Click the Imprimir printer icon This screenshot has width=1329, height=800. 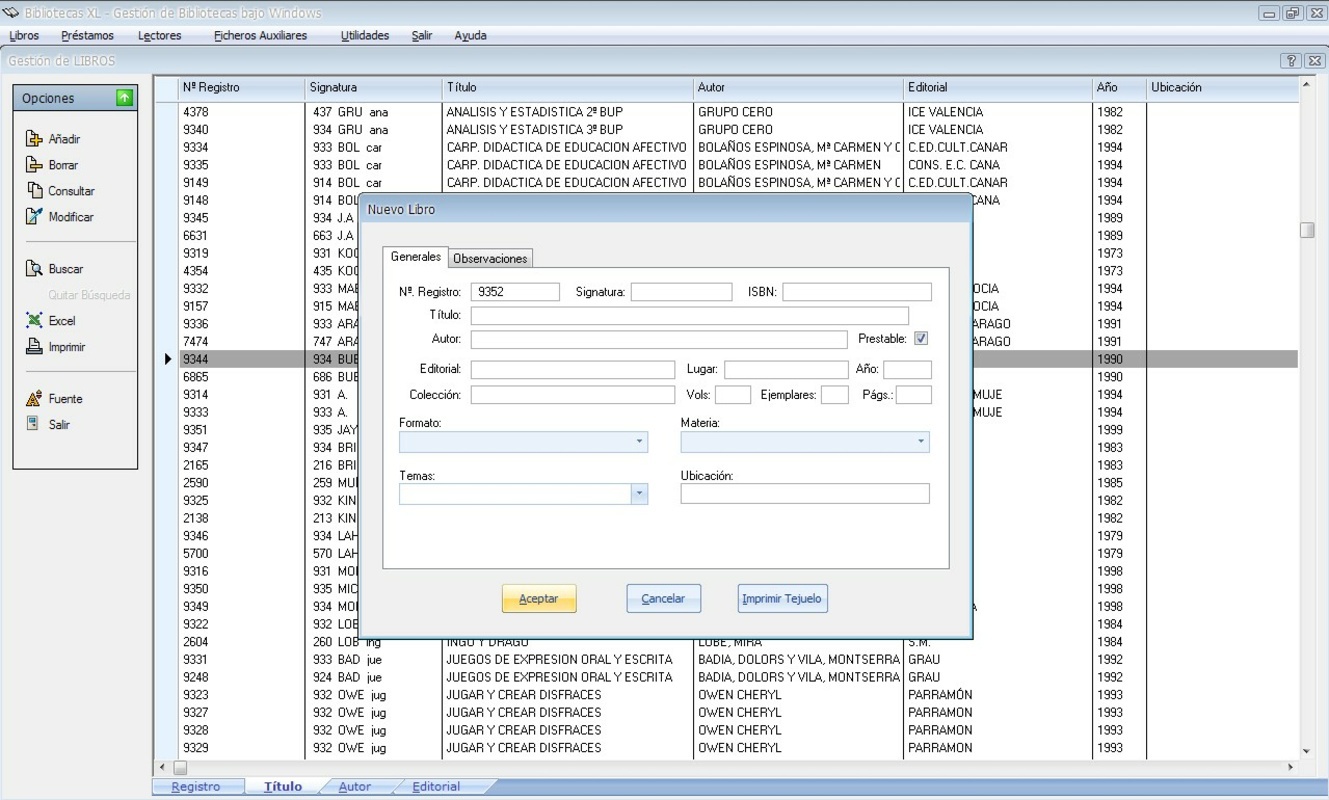[33, 347]
